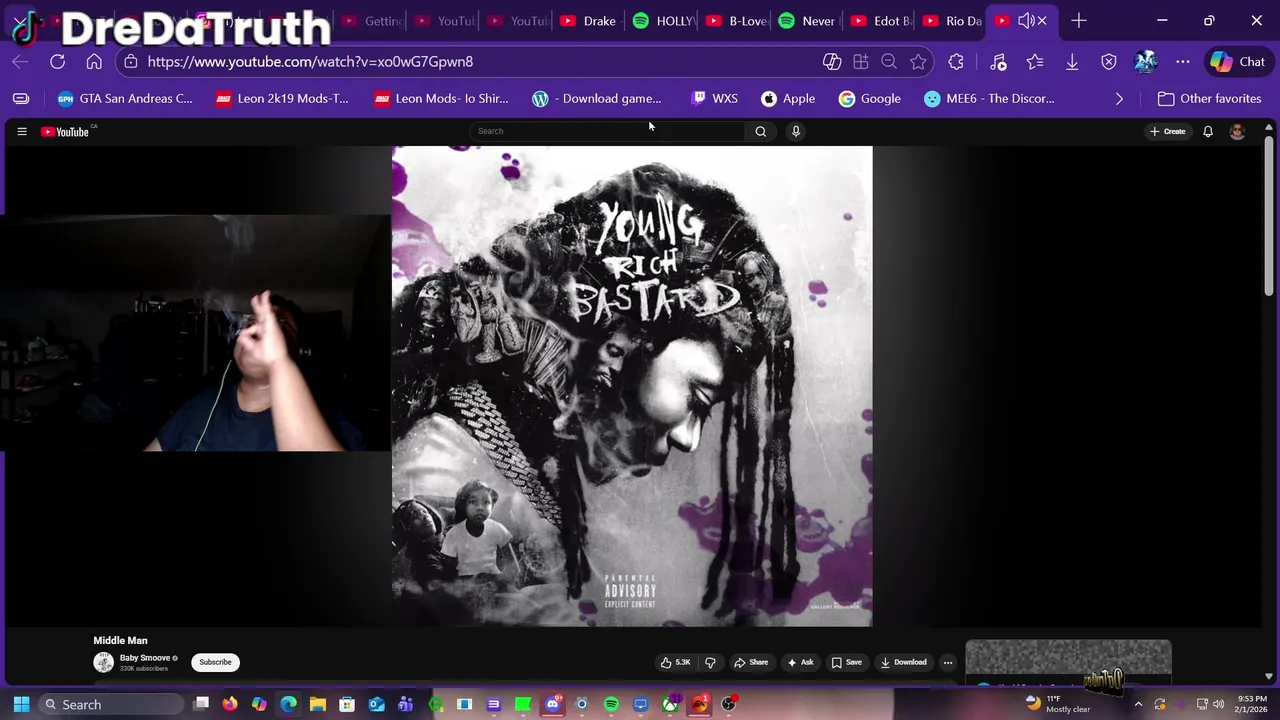Open the Other favorites folder
The image size is (1280, 720).
click(x=1209, y=99)
